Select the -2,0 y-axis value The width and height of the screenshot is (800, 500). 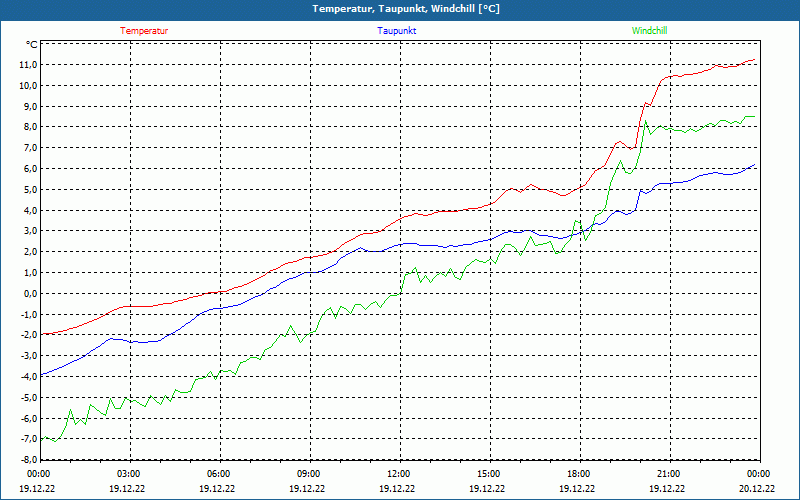[x=28, y=335]
